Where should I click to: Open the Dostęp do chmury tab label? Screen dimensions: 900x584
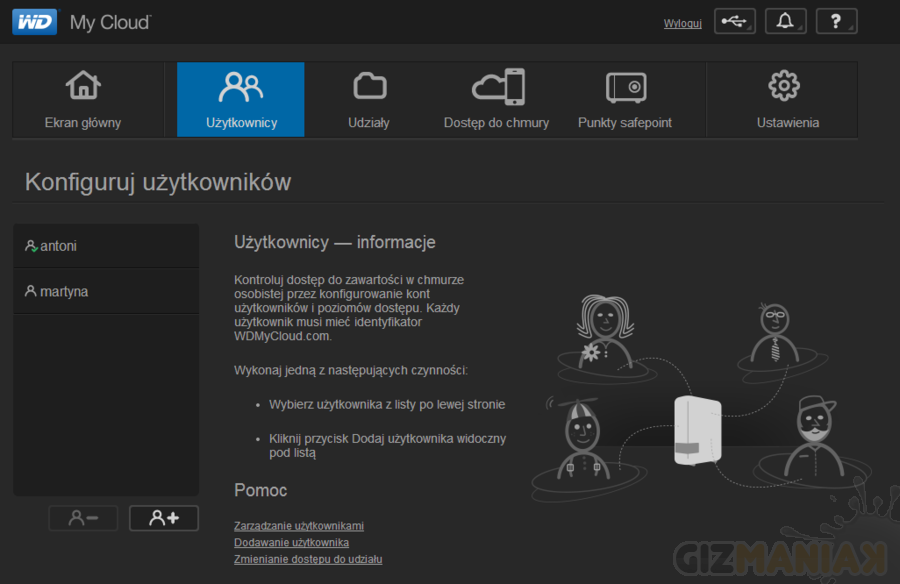coord(497,123)
